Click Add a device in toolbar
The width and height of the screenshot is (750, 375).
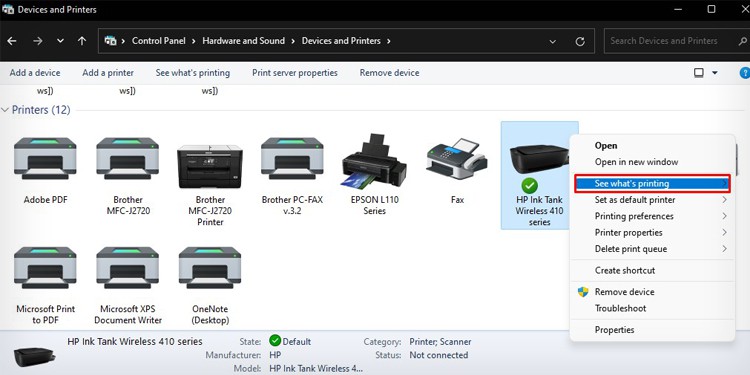[x=35, y=73]
